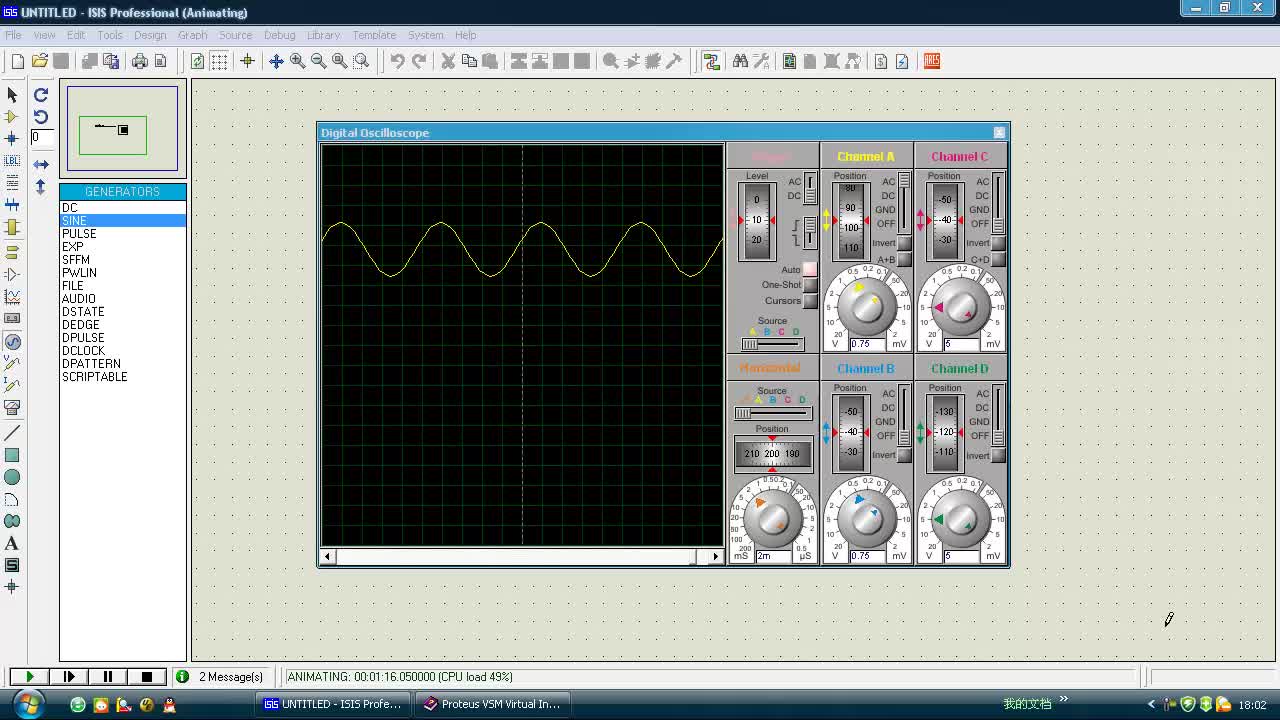This screenshot has height=720, width=1280.
Task: Select 2D line graphics tool
Action: click(x=12, y=433)
